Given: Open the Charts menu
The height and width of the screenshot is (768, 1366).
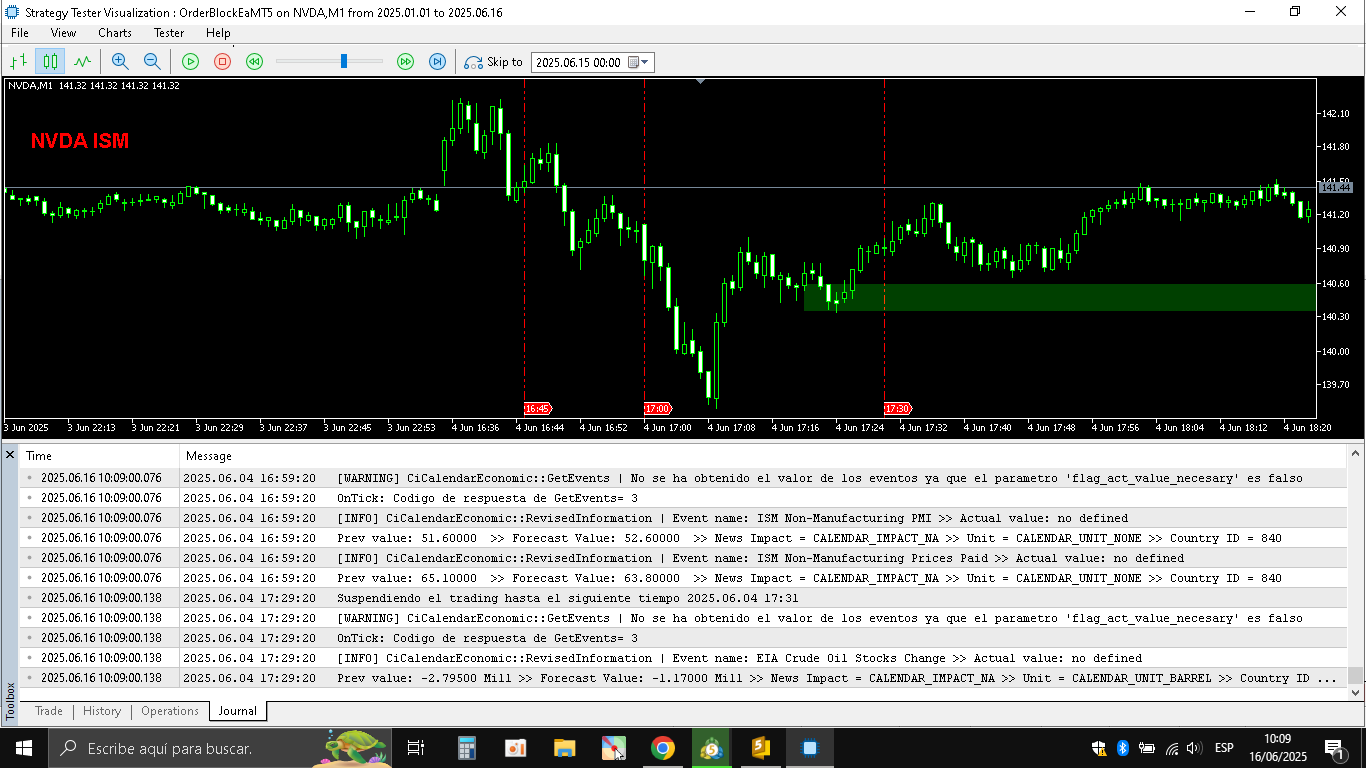Looking at the screenshot, I should point(115,33).
